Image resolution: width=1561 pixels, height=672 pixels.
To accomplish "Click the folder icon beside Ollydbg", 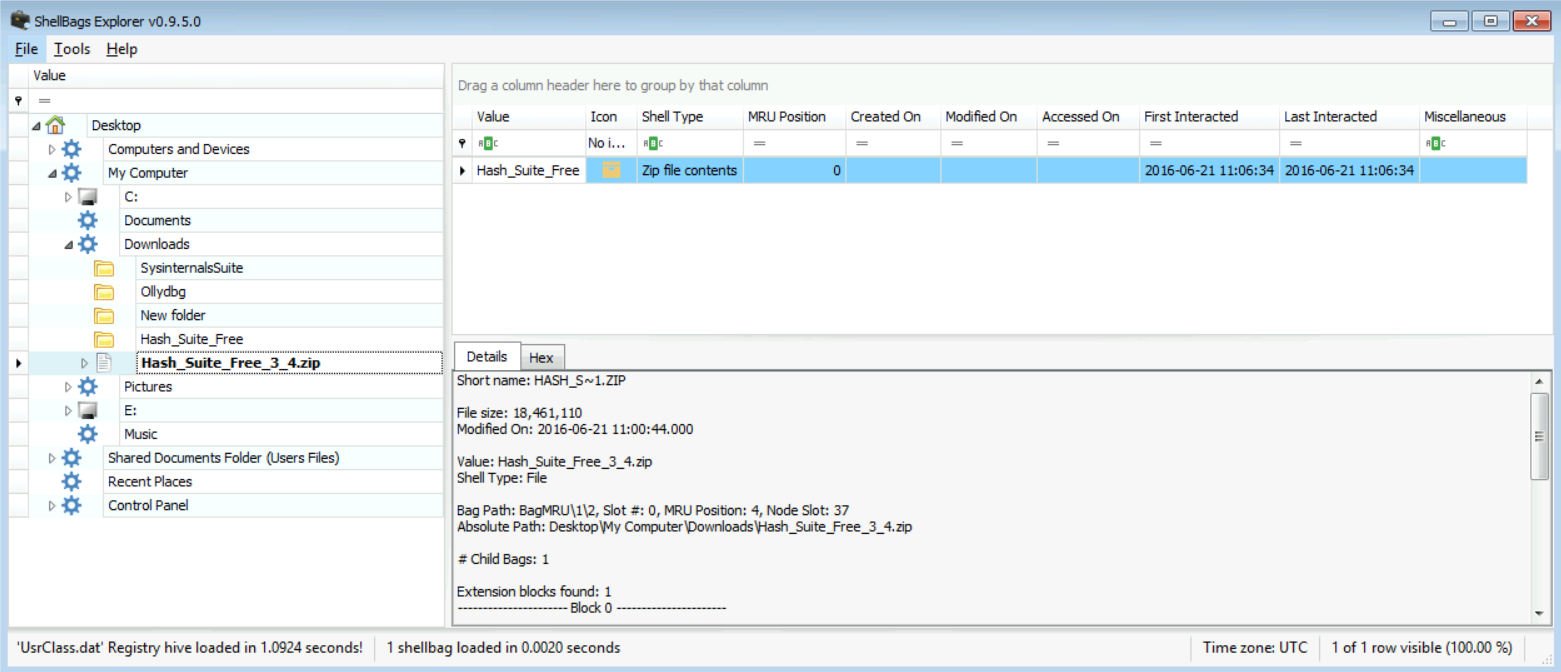I will 104,292.
